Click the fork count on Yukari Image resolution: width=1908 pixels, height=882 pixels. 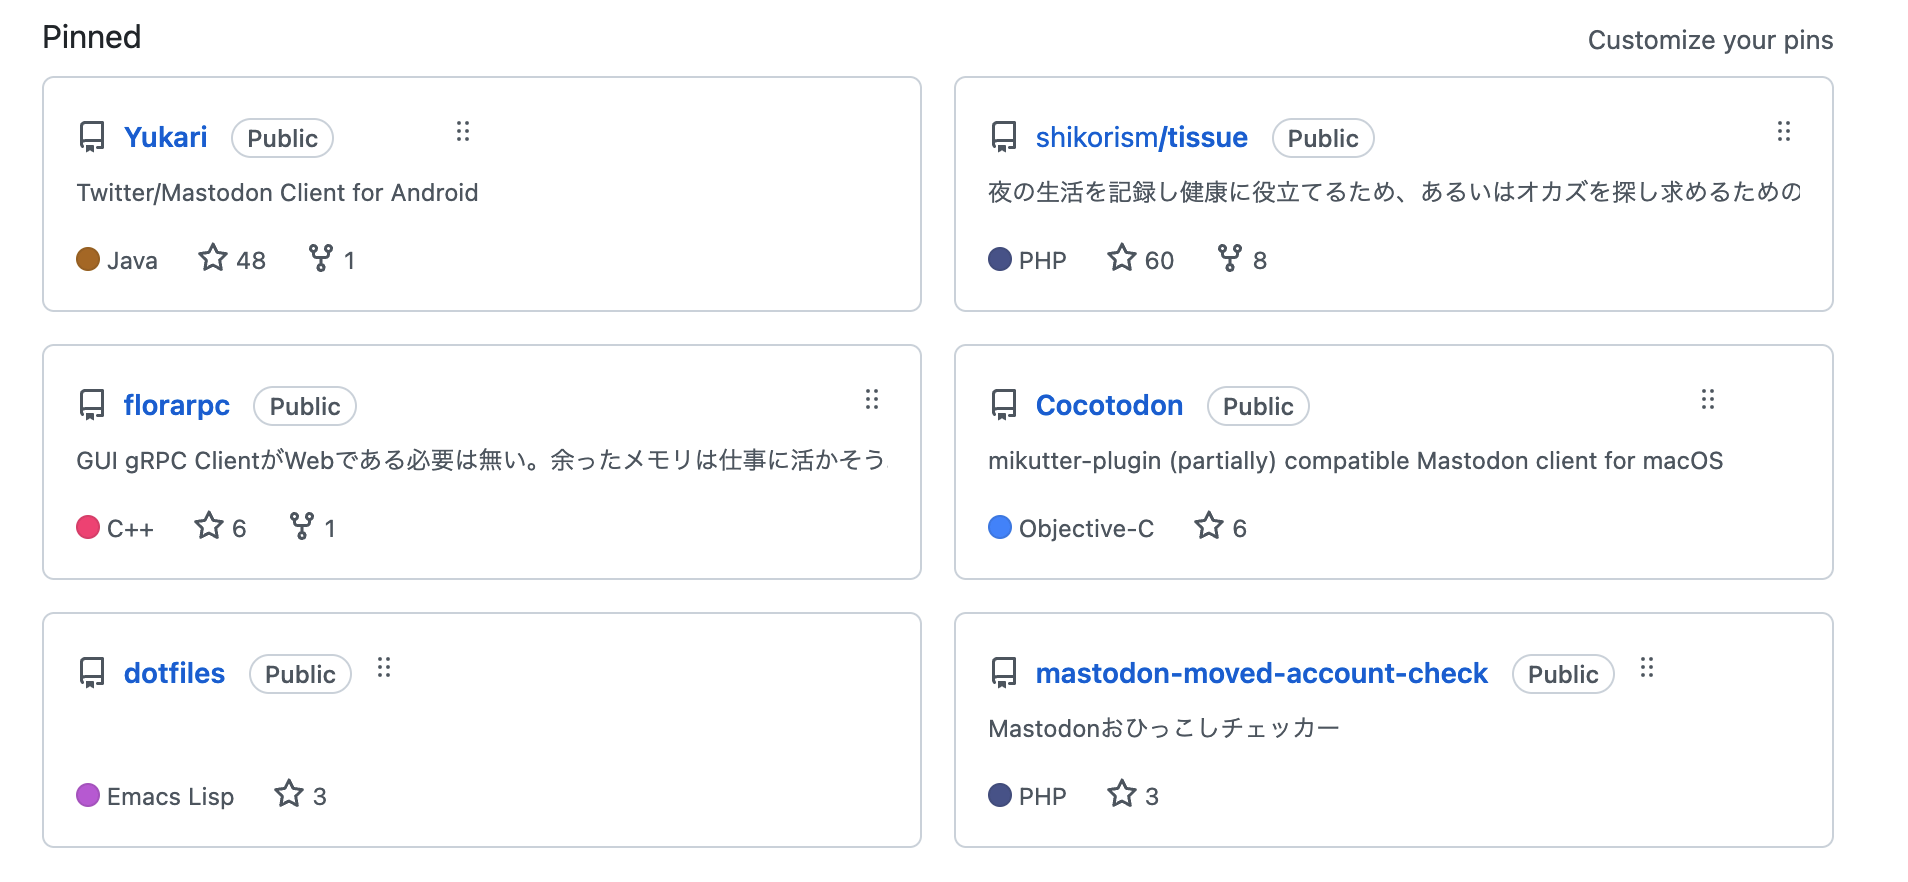pyautogui.click(x=332, y=260)
